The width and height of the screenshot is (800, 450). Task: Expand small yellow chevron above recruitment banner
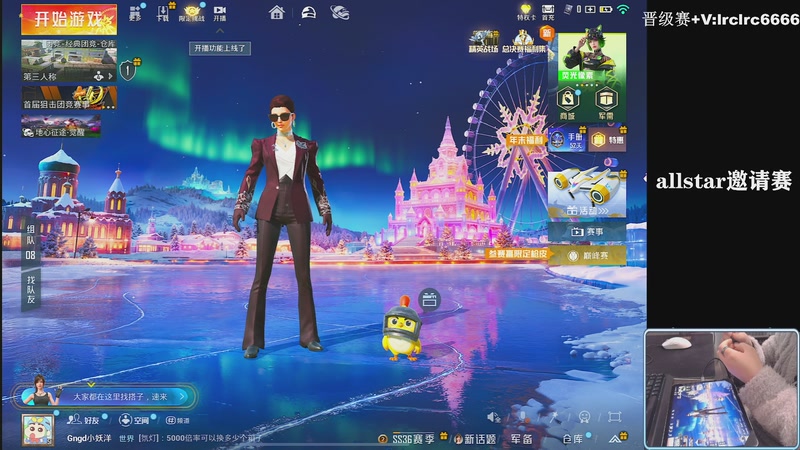click(91, 385)
